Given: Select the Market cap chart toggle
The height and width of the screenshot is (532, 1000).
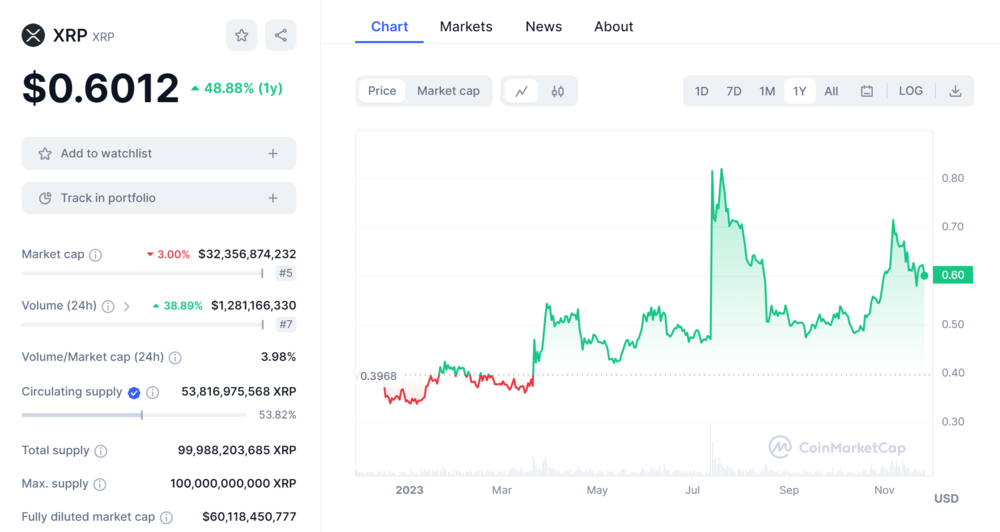Looking at the screenshot, I should (x=448, y=91).
